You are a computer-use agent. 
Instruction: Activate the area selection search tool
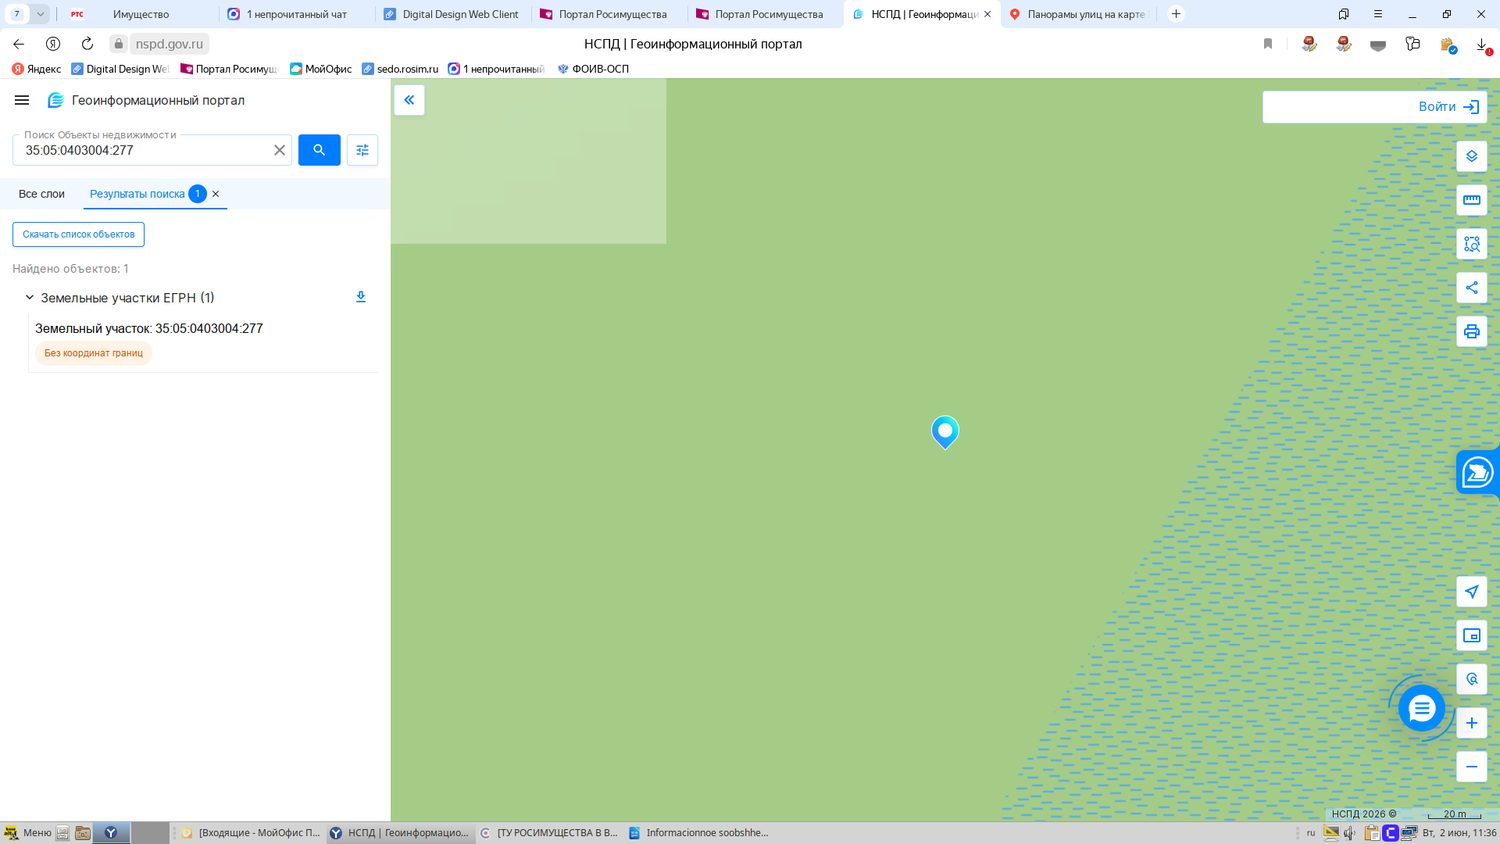pos(1471,244)
